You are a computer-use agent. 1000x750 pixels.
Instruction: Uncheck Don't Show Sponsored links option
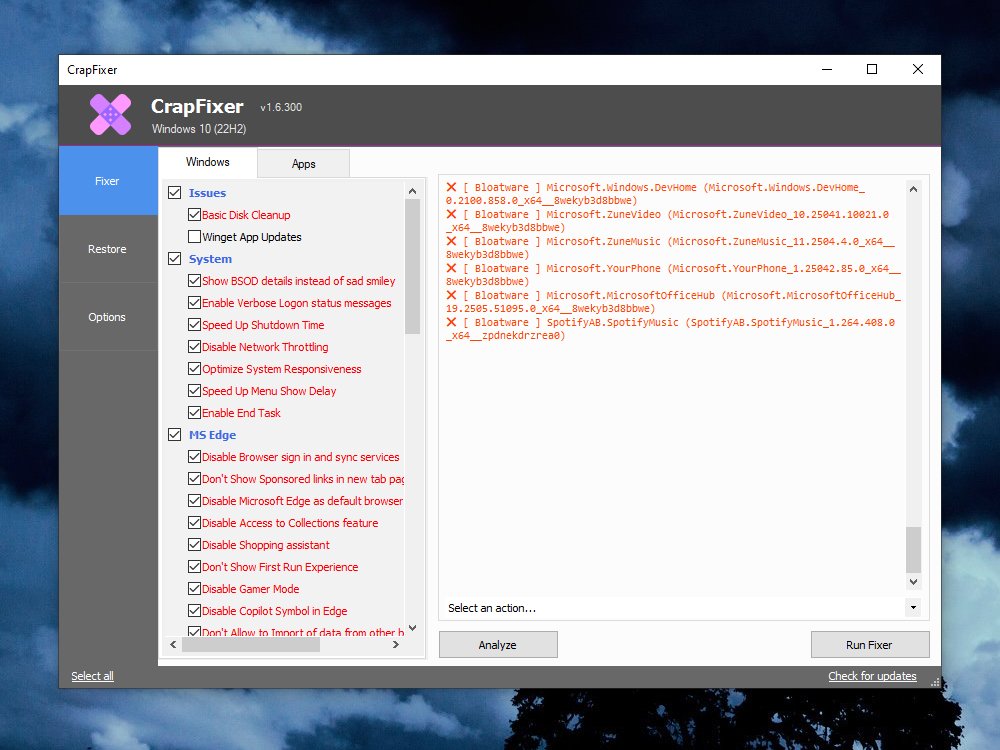(x=195, y=478)
